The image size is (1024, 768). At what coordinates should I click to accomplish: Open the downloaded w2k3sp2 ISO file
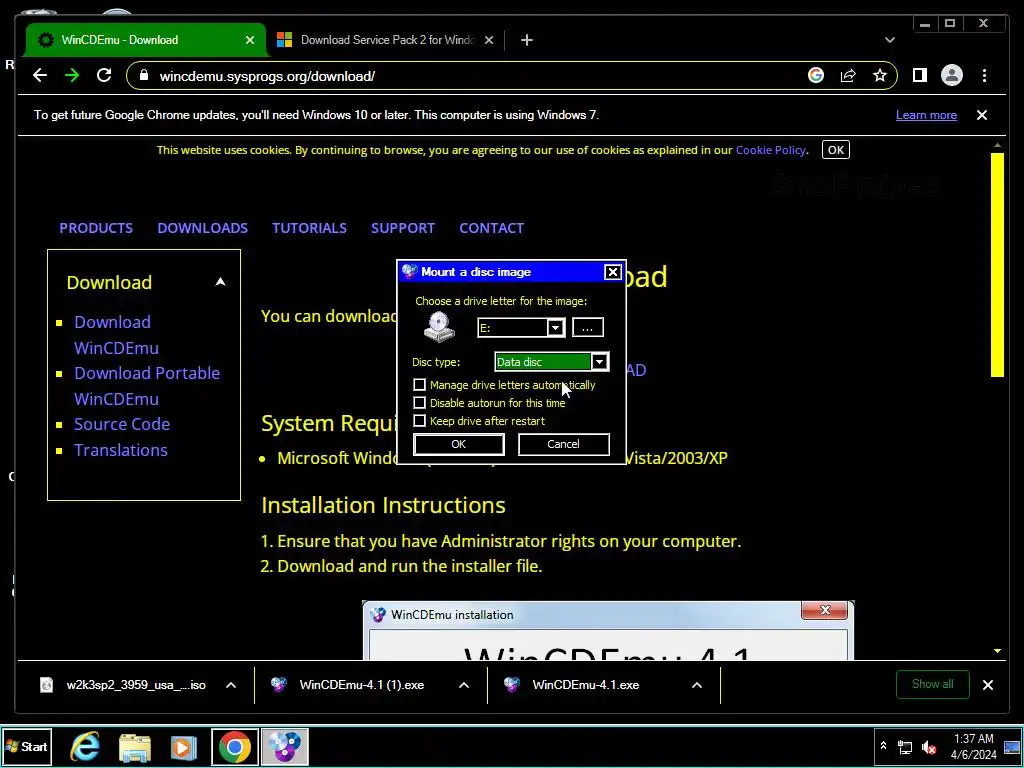(124, 685)
